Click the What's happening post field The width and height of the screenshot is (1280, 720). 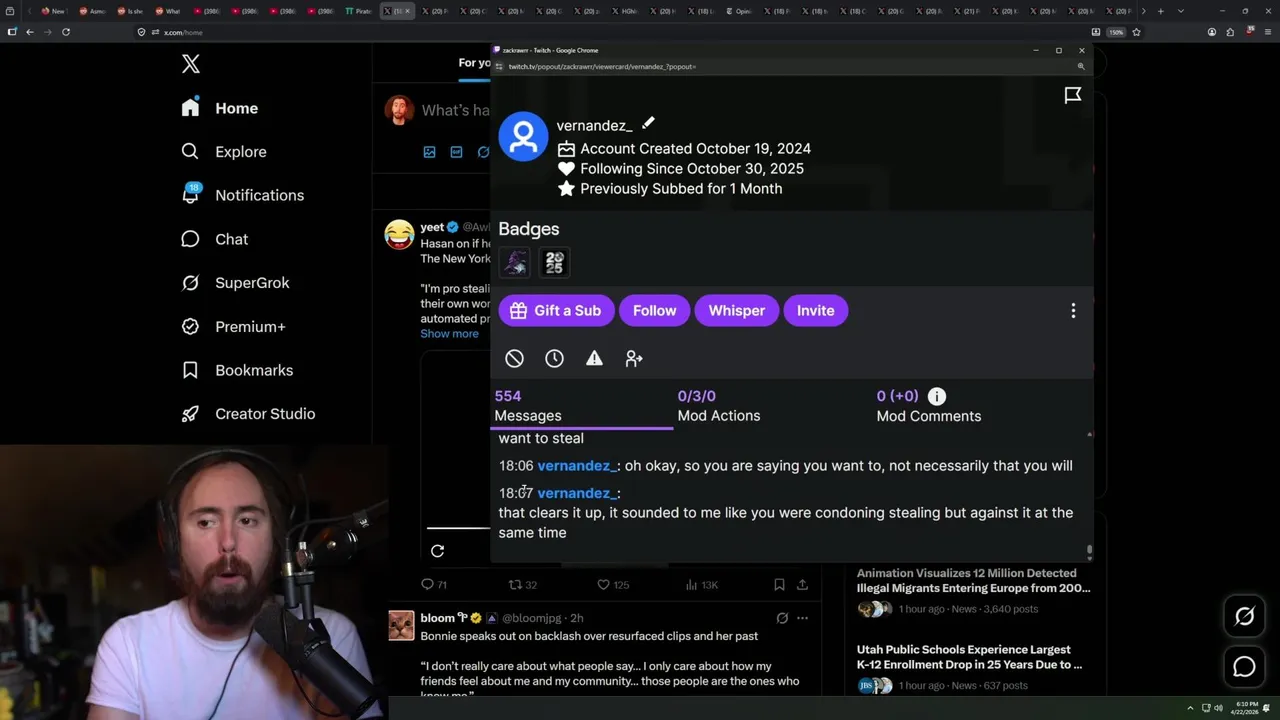455,110
